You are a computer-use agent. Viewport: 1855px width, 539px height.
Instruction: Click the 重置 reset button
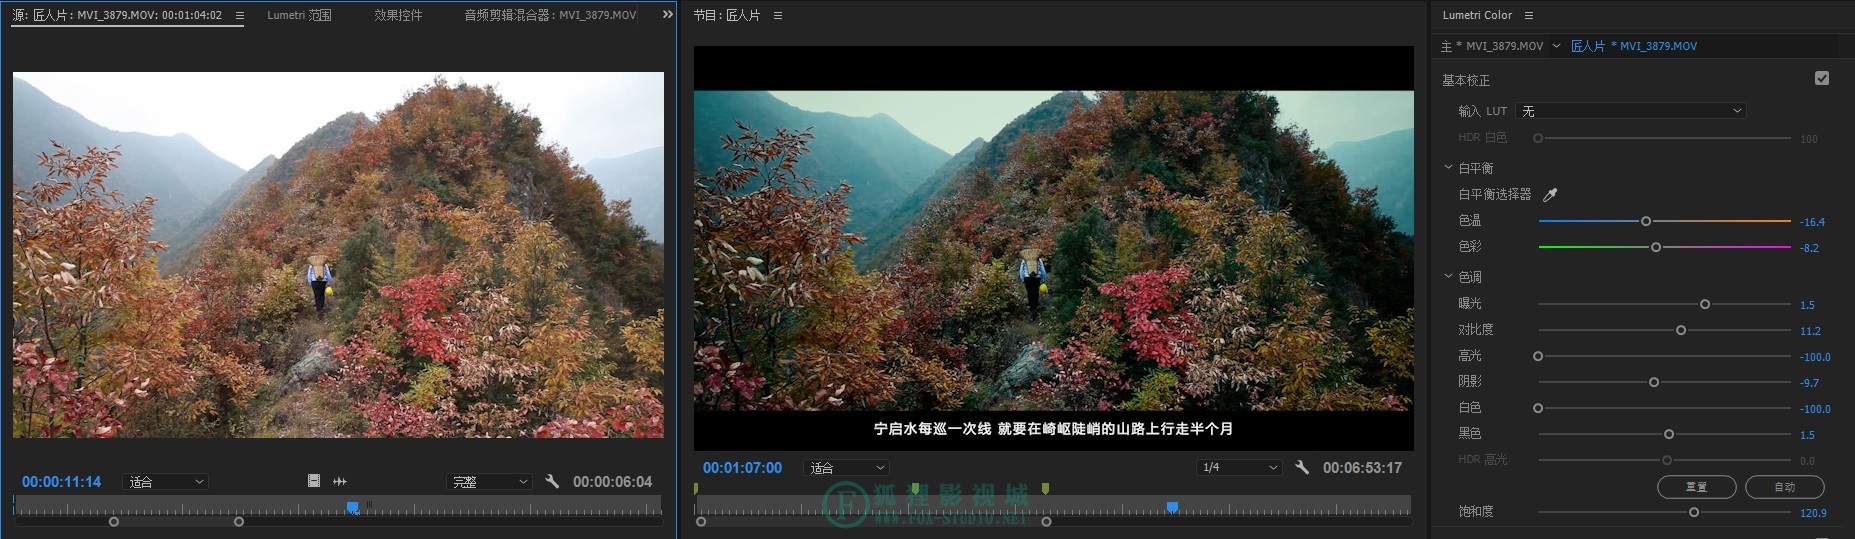(x=1697, y=487)
